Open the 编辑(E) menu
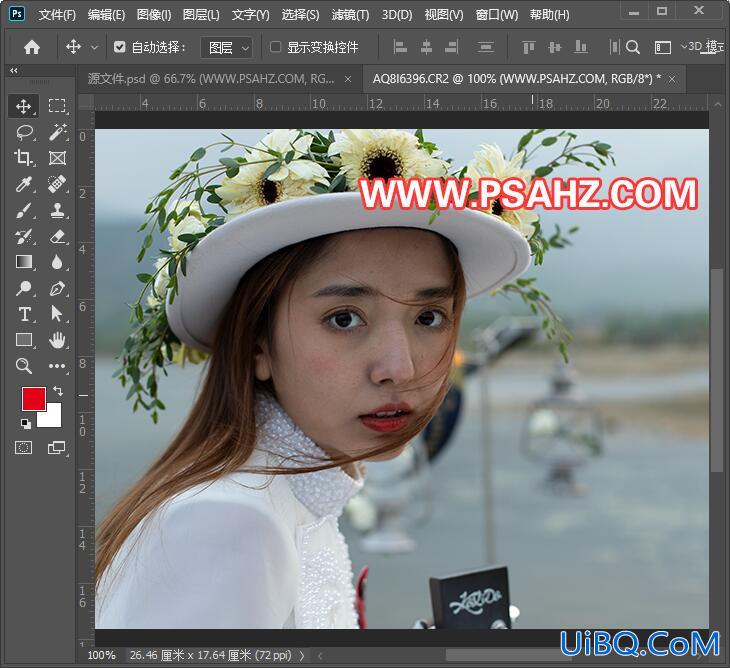730x668 pixels. pyautogui.click(x=106, y=15)
